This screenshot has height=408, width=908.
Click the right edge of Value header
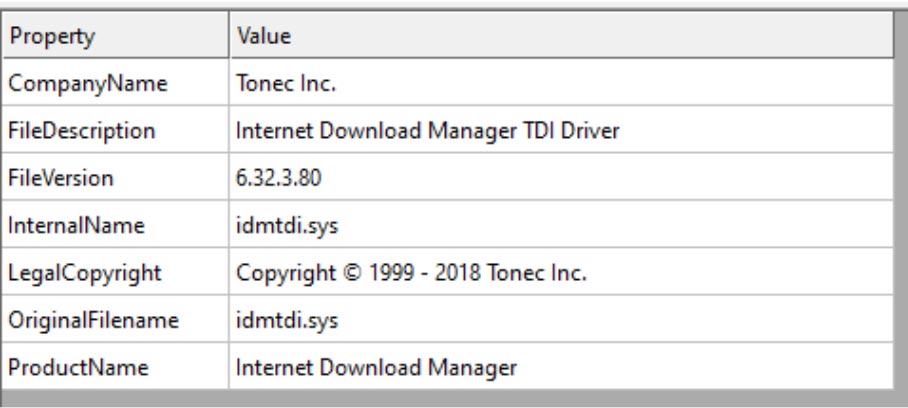tap(892, 38)
